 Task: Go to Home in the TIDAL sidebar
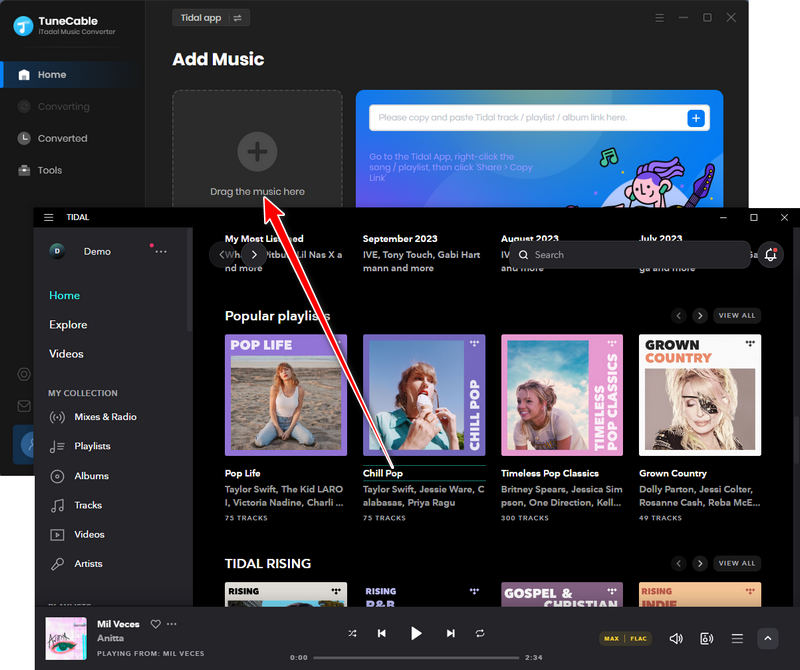(x=64, y=295)
